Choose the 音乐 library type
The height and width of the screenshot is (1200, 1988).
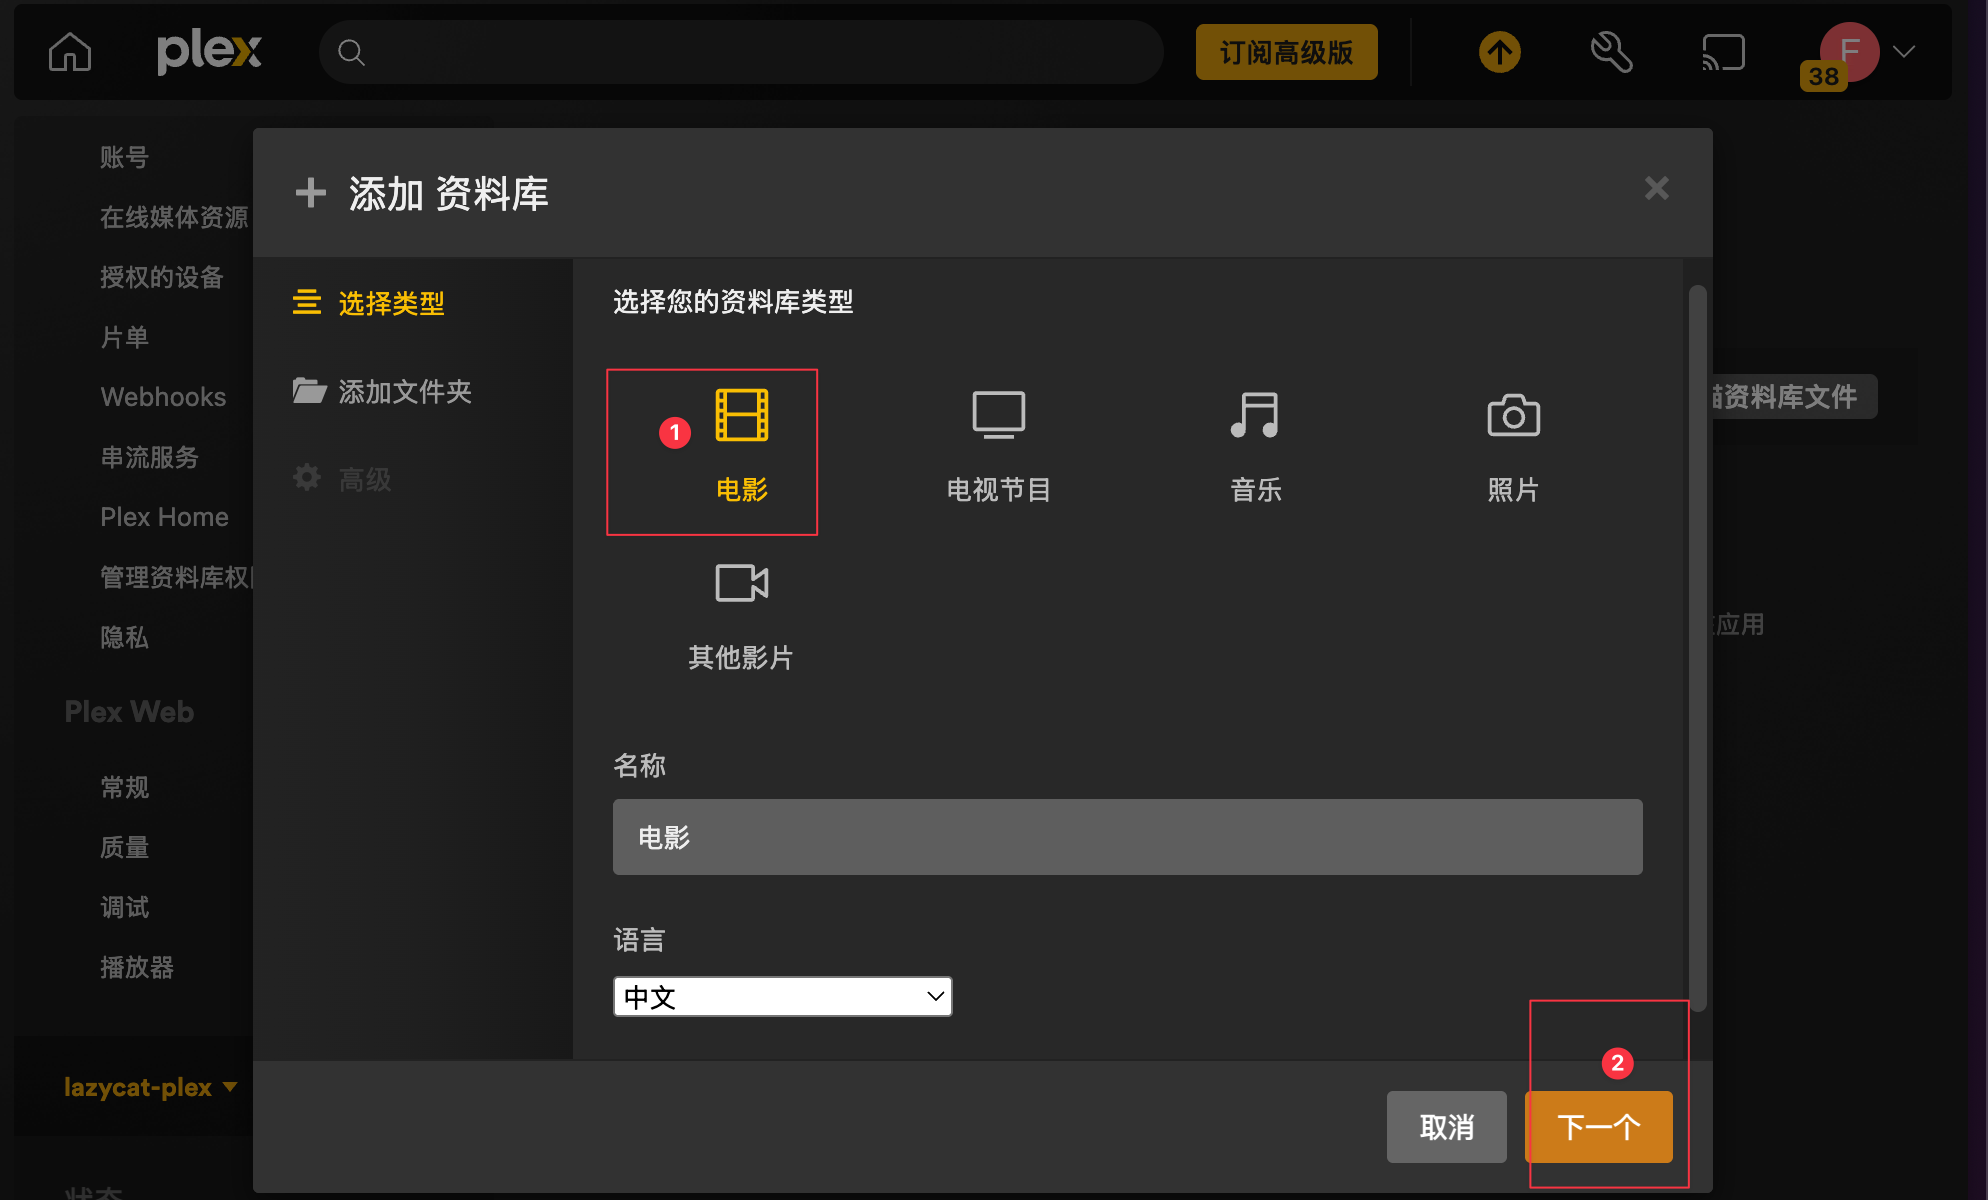point(1256,446)
